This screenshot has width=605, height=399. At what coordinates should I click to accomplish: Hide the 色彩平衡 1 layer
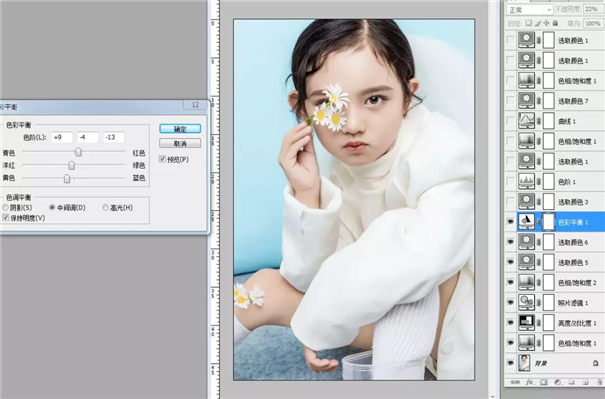click(510, 222)
